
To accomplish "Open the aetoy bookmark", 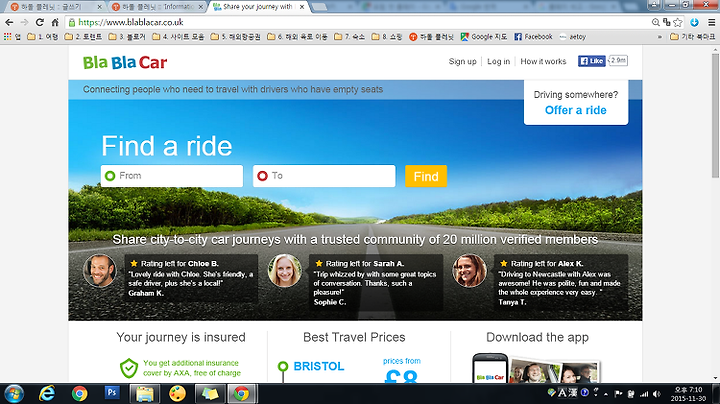I will coord(573,37).
